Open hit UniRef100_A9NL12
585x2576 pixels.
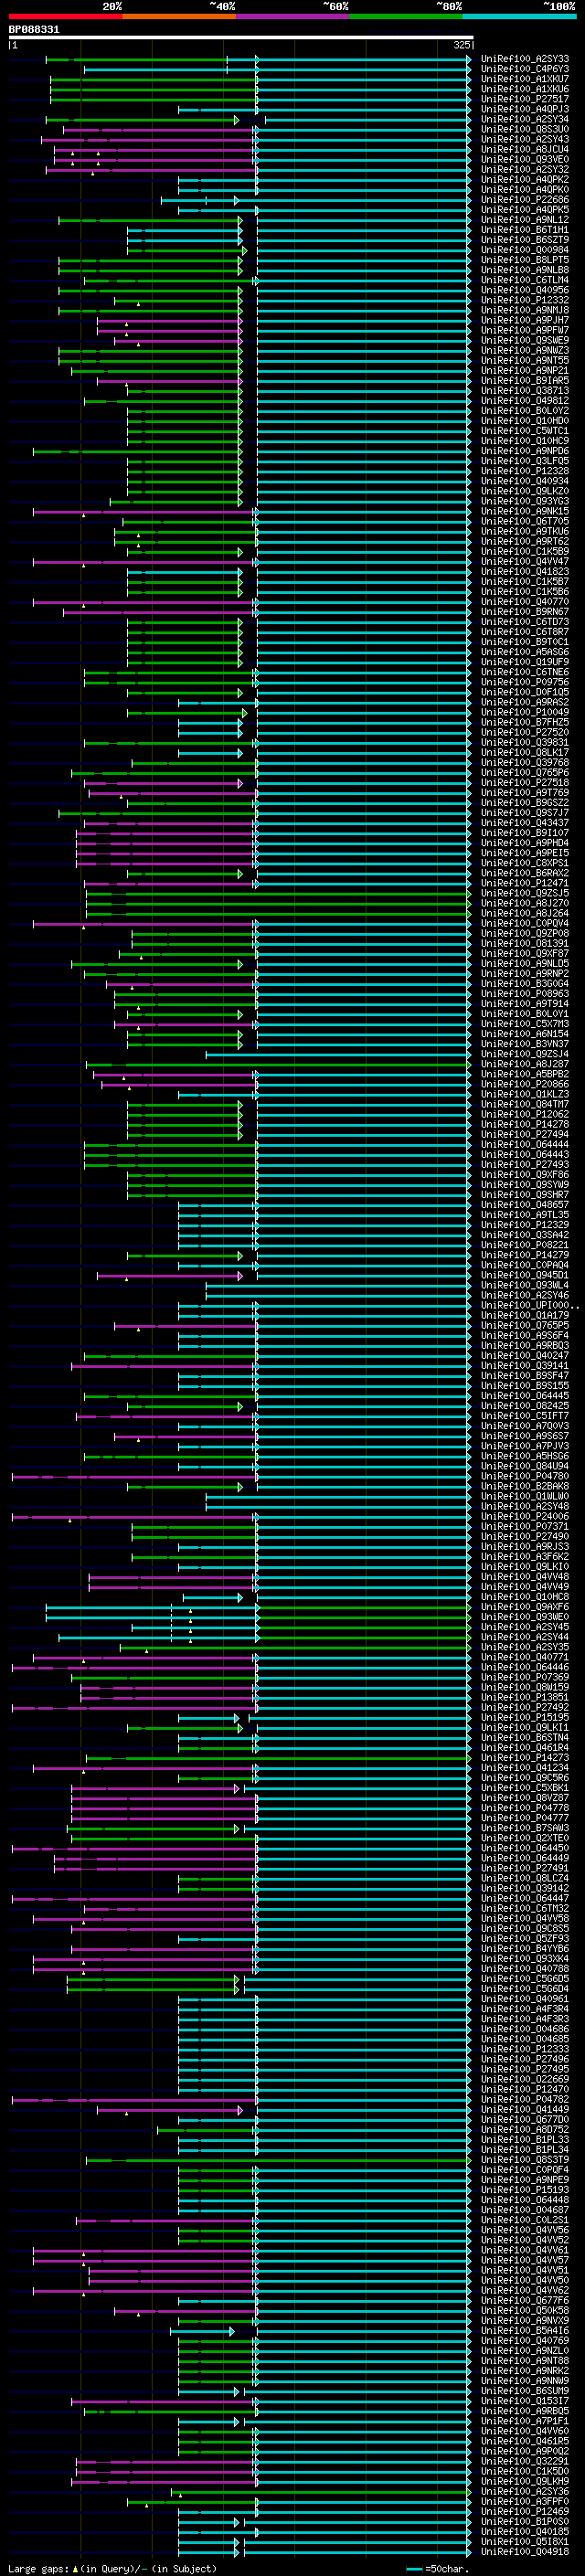(x=525, y=220)
